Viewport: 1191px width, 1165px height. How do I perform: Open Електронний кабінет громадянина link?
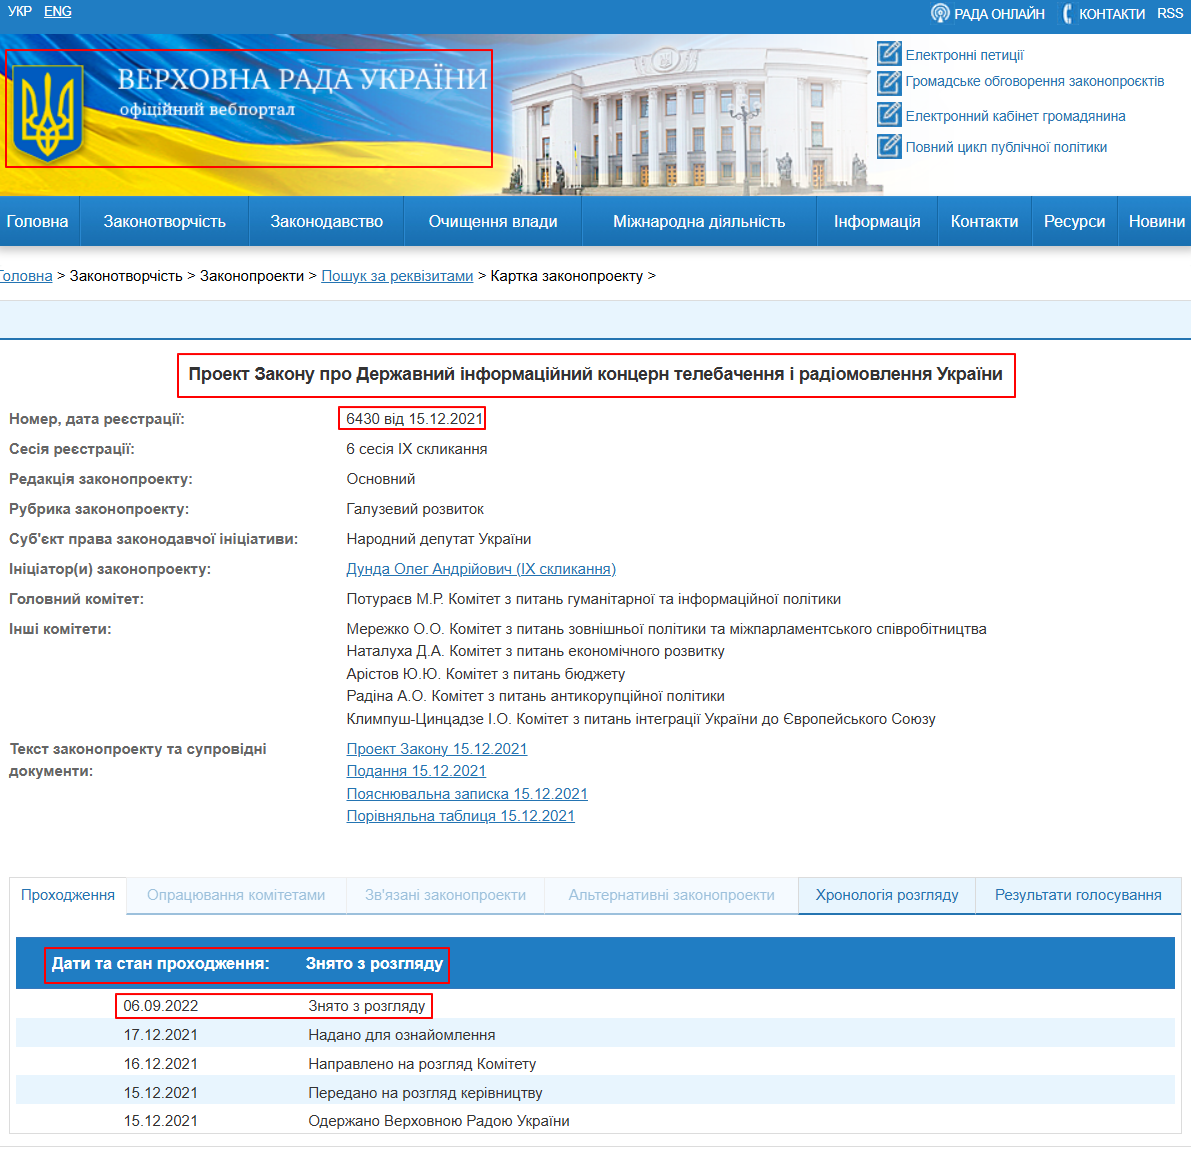coord(1015,116)
